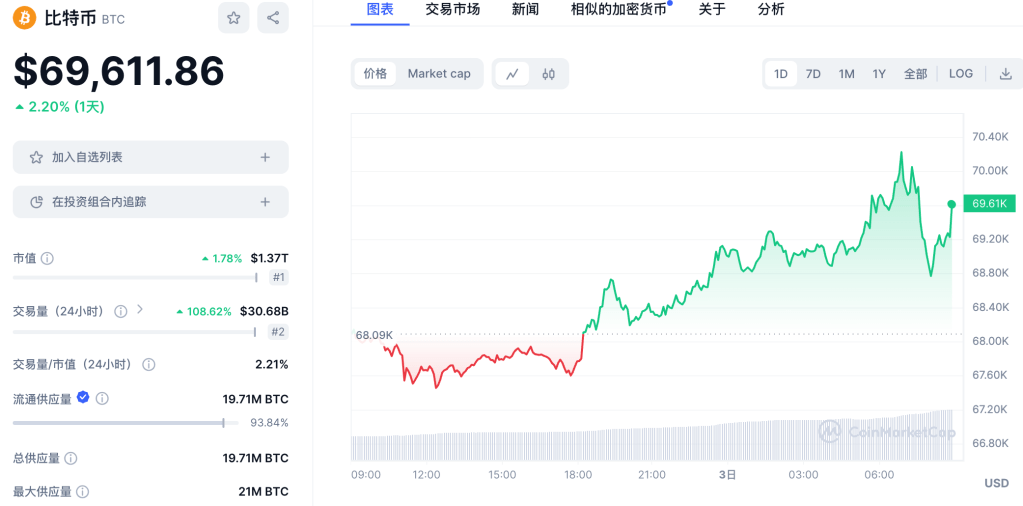Click the star favorite icon button
The width and height of the screenshot is (1023, 506).
233,18
